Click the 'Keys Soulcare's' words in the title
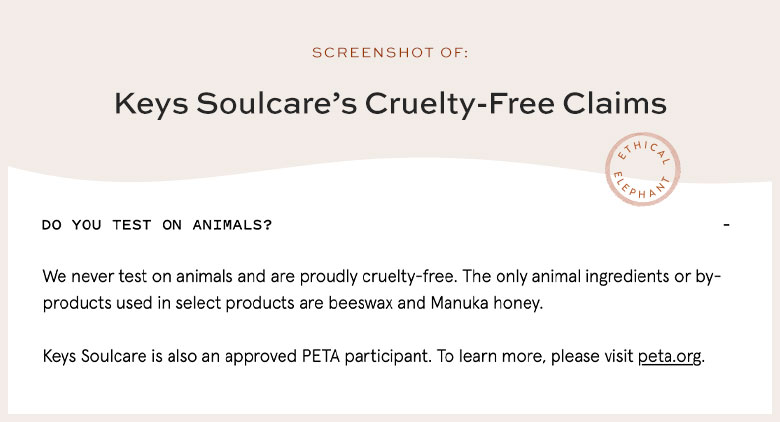Screen dimensions: 780x422 click(x=235, y=105)
